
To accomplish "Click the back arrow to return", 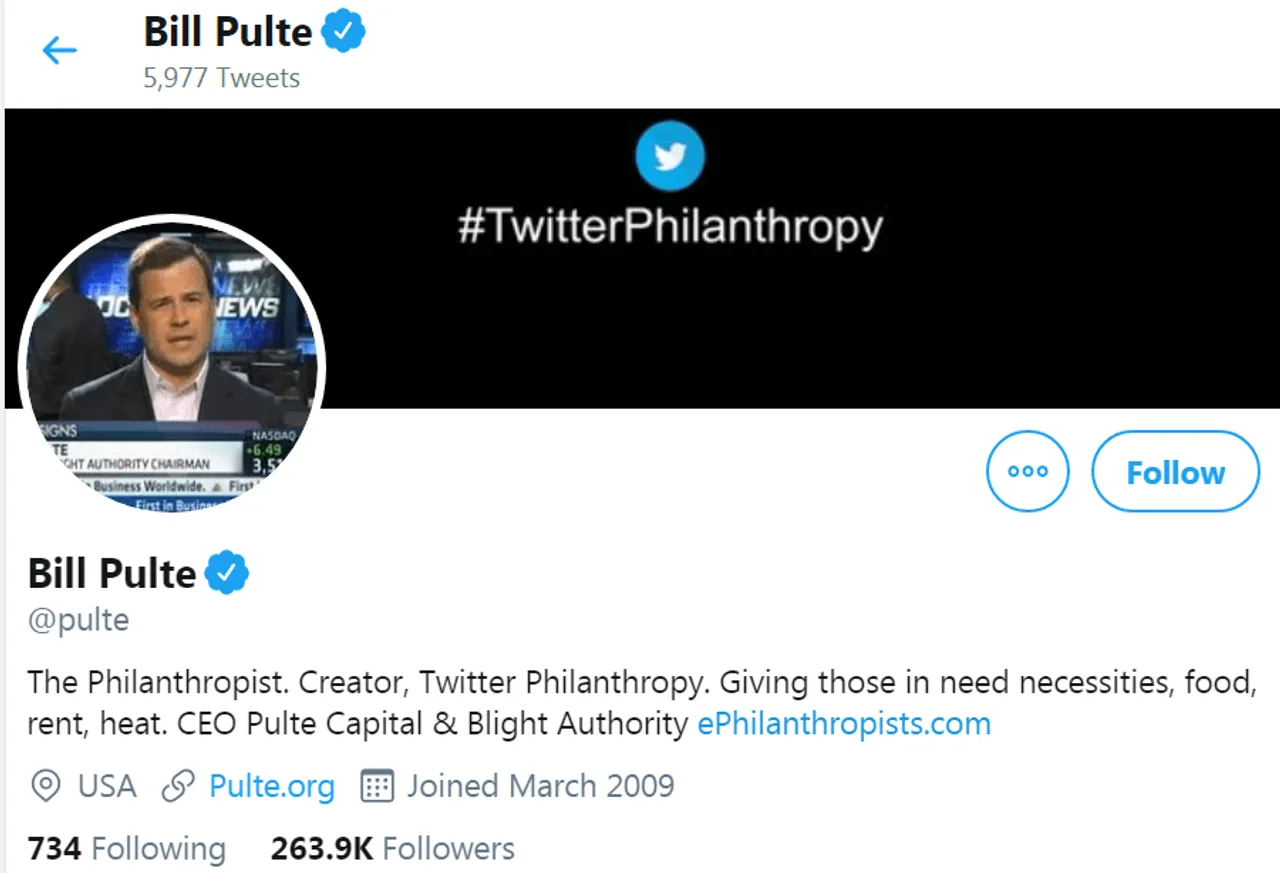I will tap(60, 50).
